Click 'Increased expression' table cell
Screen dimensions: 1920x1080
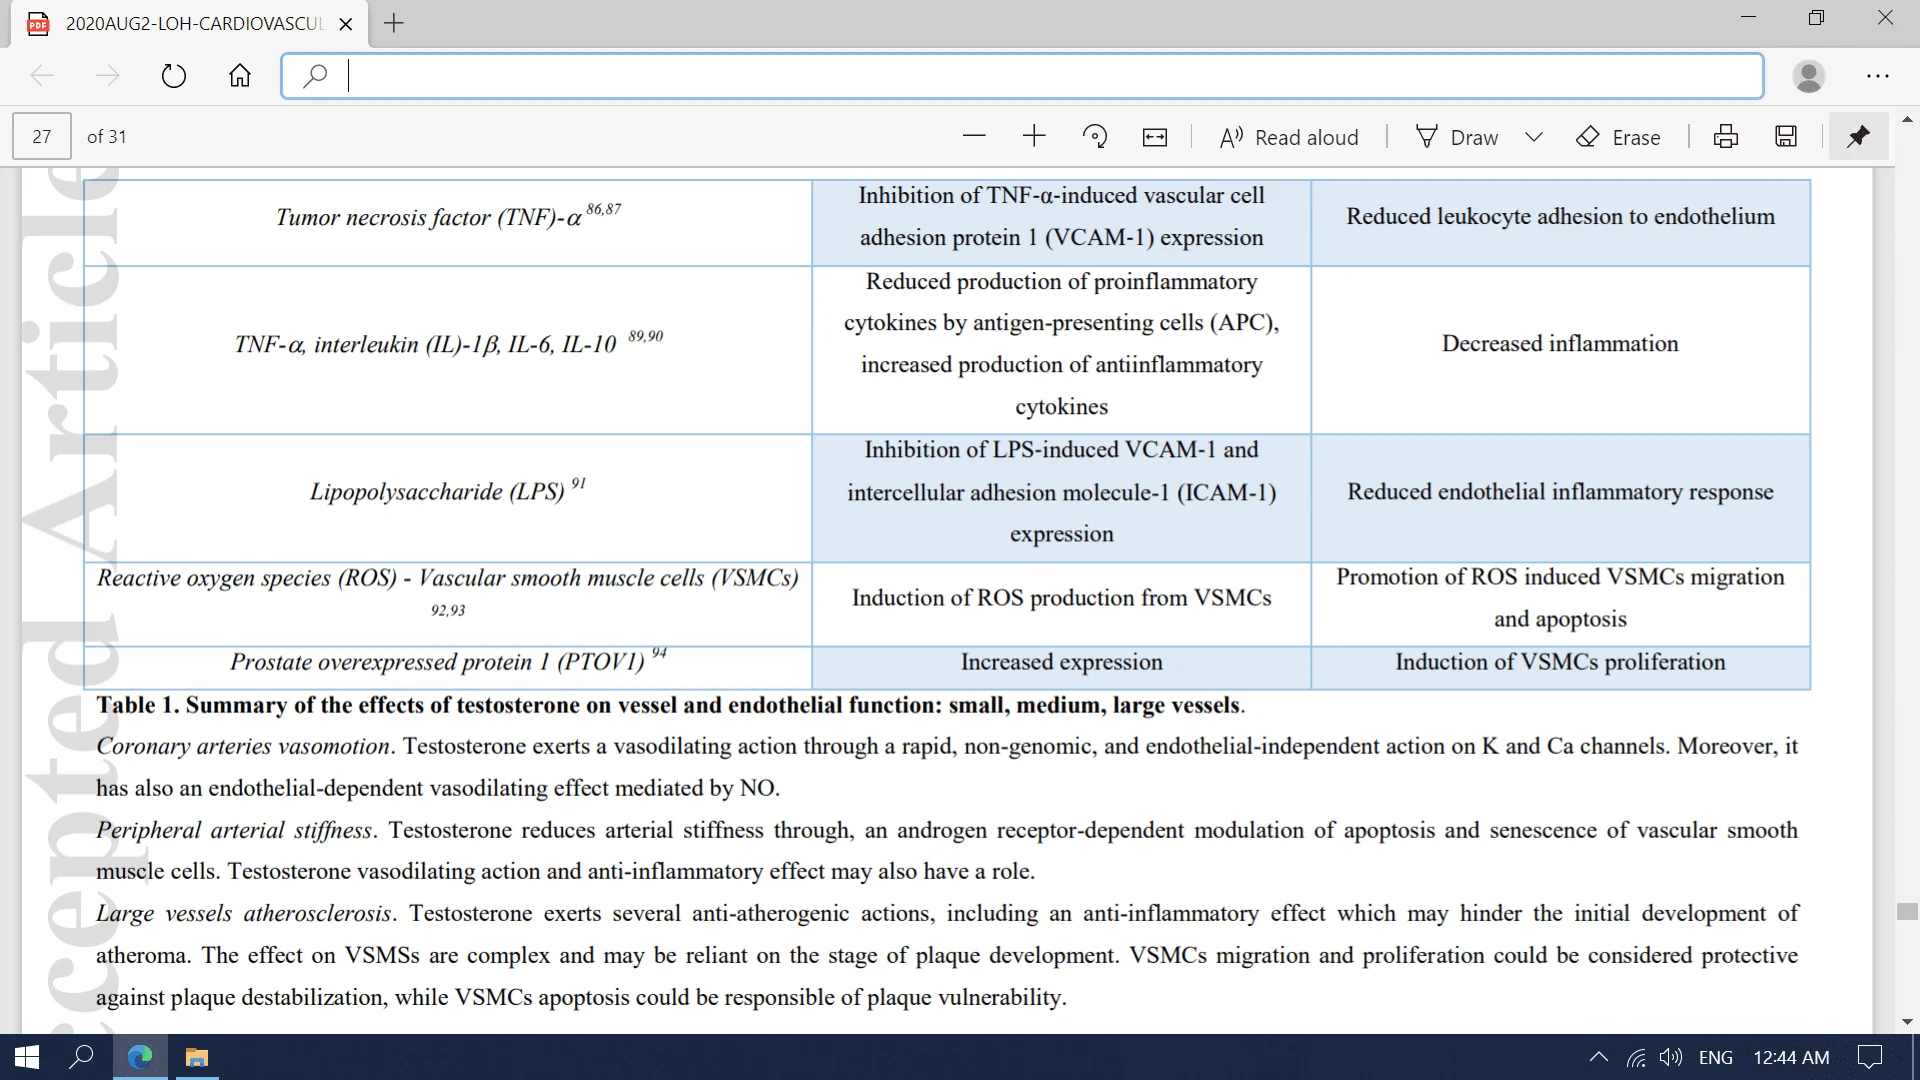1061,667
